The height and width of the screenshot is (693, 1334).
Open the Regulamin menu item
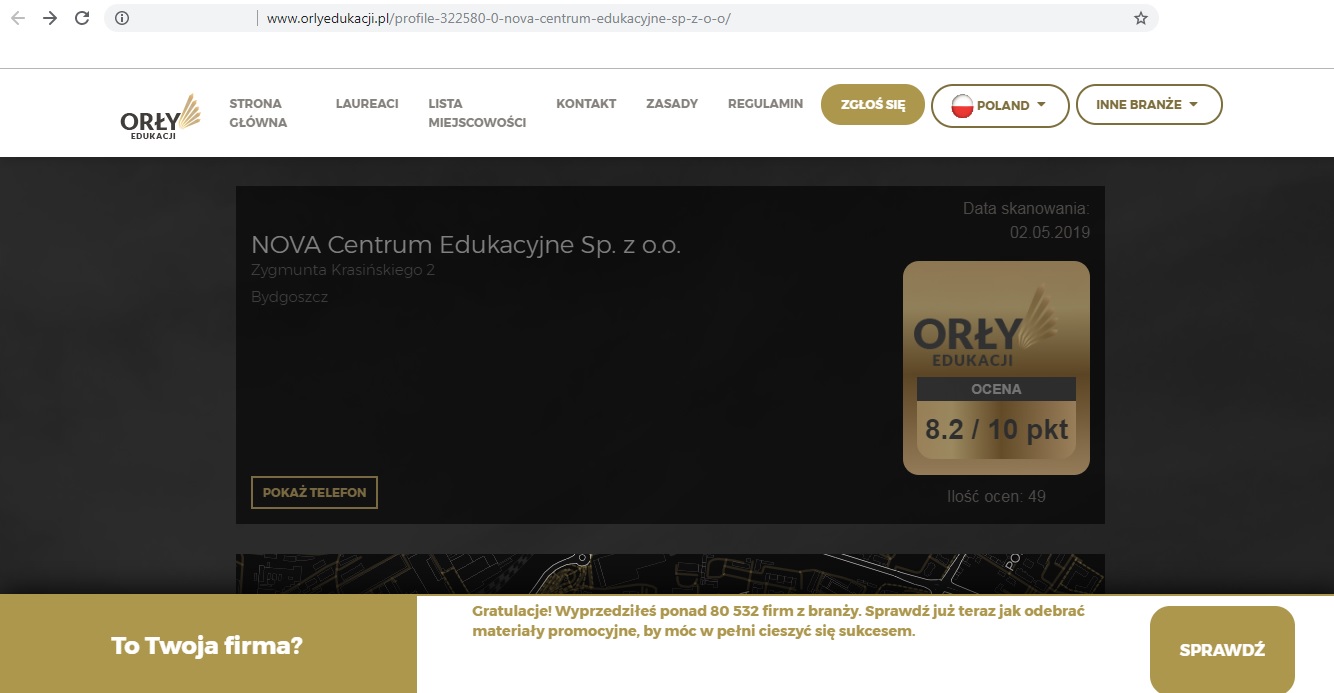click(765, 104)
